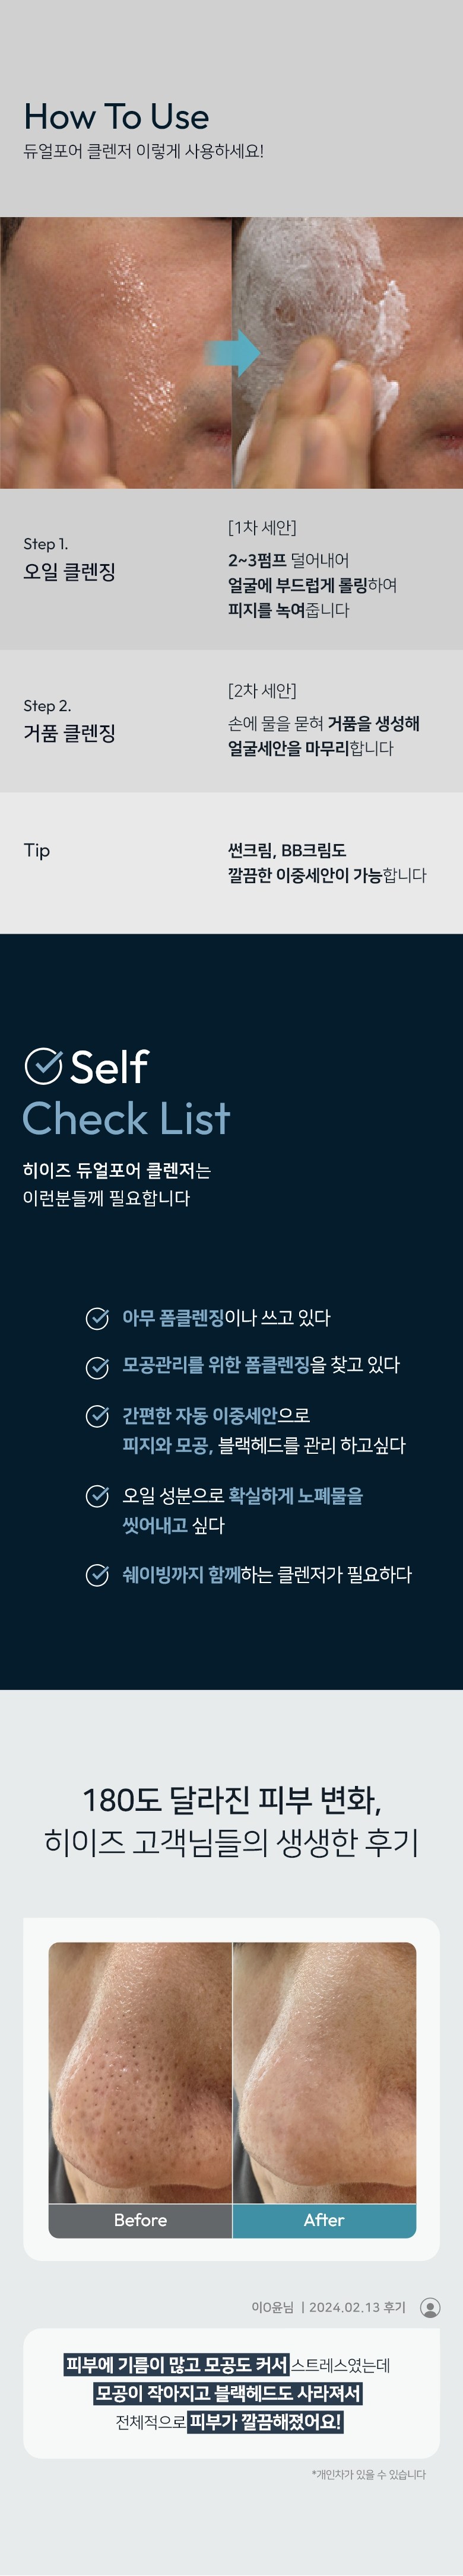463x2576 pixels.
Task: Click the check icon beside 모공관리를 위한 폼클렌징
Action: [x=97, y=1366]
